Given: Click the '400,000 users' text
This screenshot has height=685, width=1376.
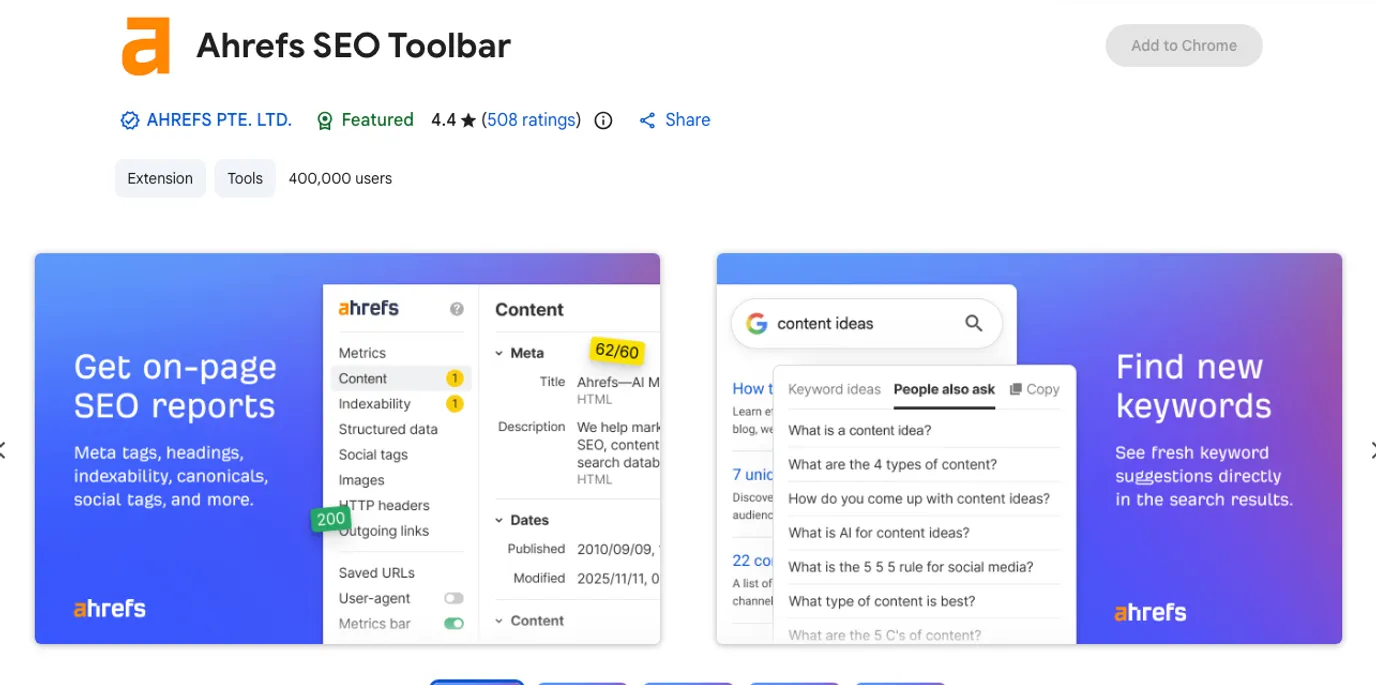Looking at the screenshot, I should (x=340, y=178).
